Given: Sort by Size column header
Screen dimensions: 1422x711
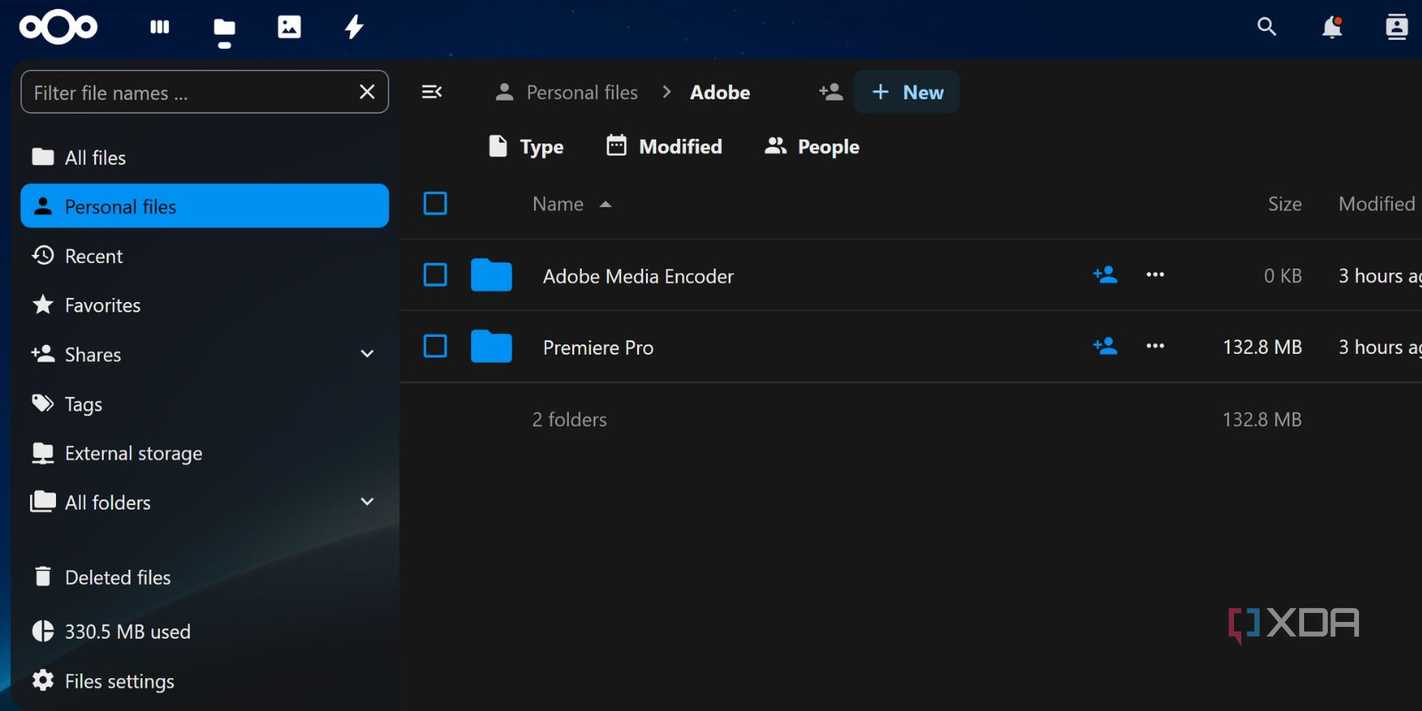Looking at the screenshot, I should pyautogui.click(x=1285, y=204).
